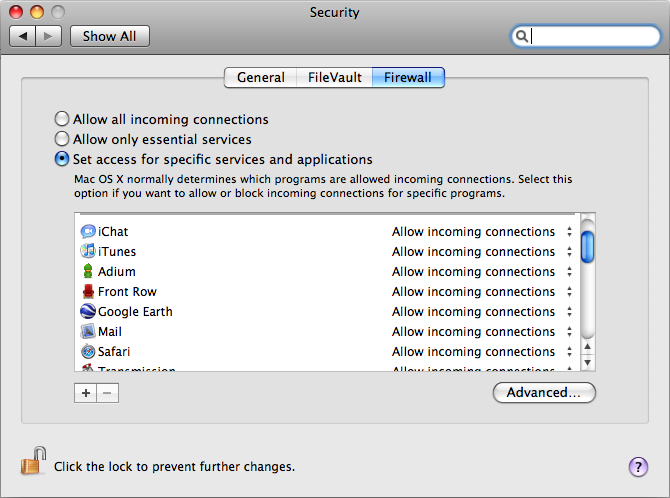Open the Advanced firewall settings
Screen dimensions: 670x498
[544, 392]
